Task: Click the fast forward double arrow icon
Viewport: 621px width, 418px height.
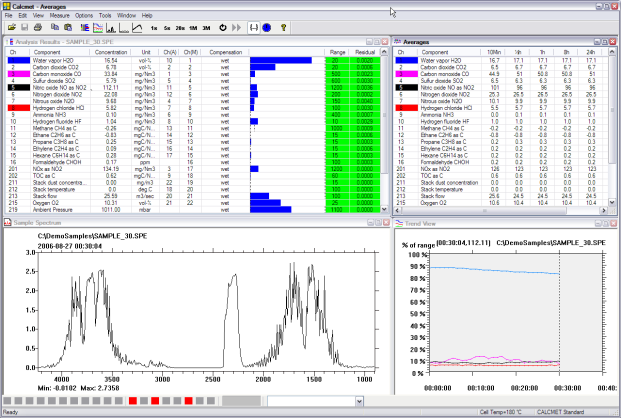Action: 236,27
